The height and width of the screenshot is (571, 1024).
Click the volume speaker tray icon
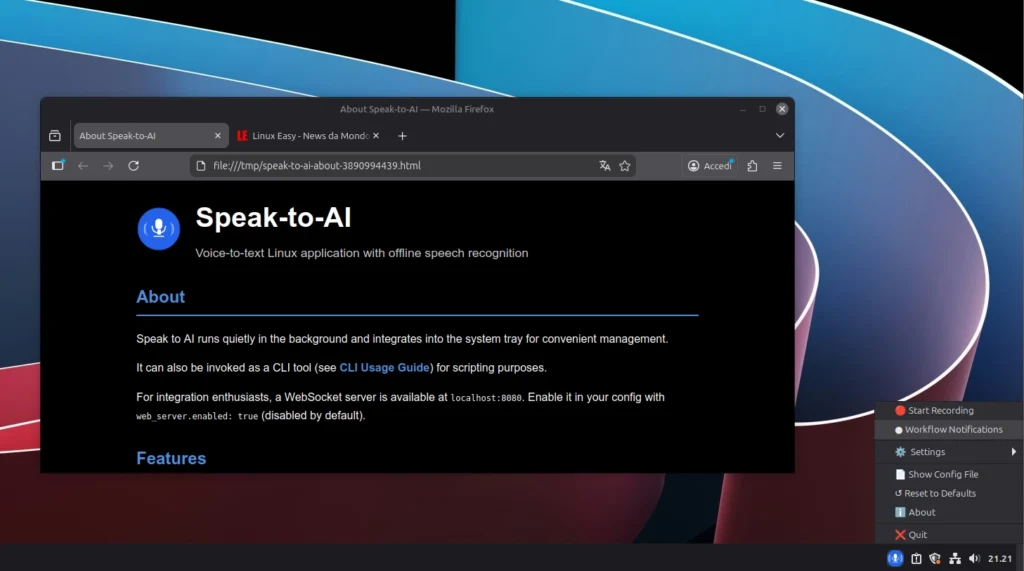click(974, 559)
